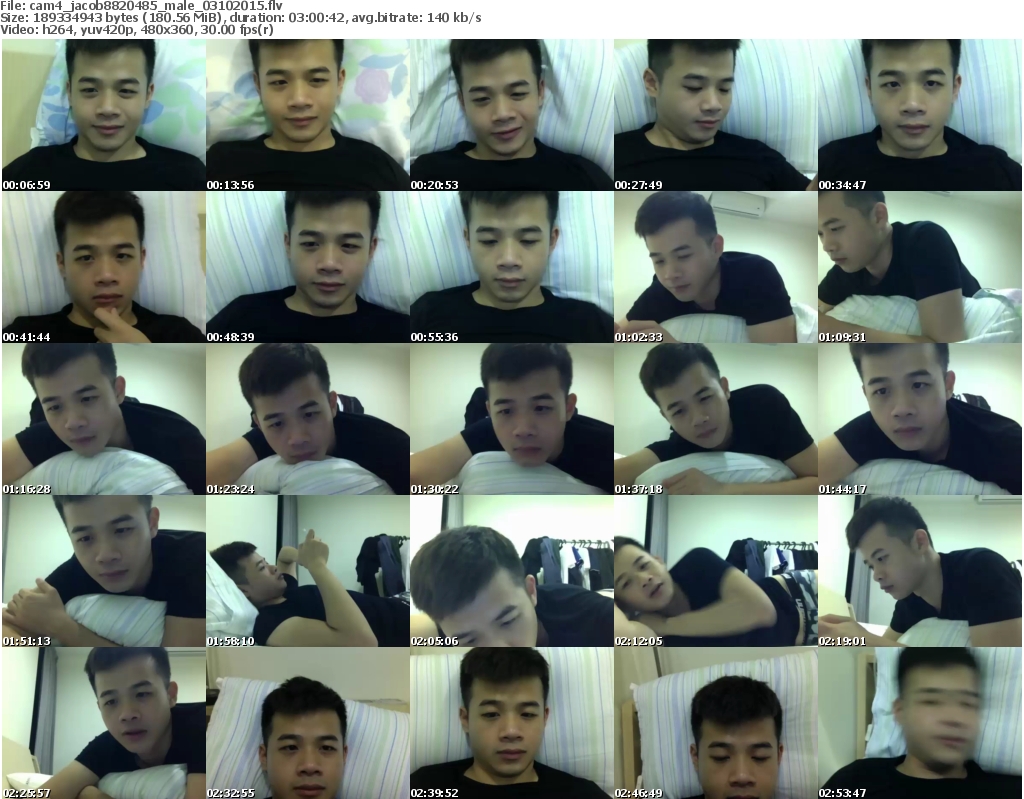Click the Video line showing h264 480x360
Viewport: 1024px width, 799px height.
(x=137, y=30)
